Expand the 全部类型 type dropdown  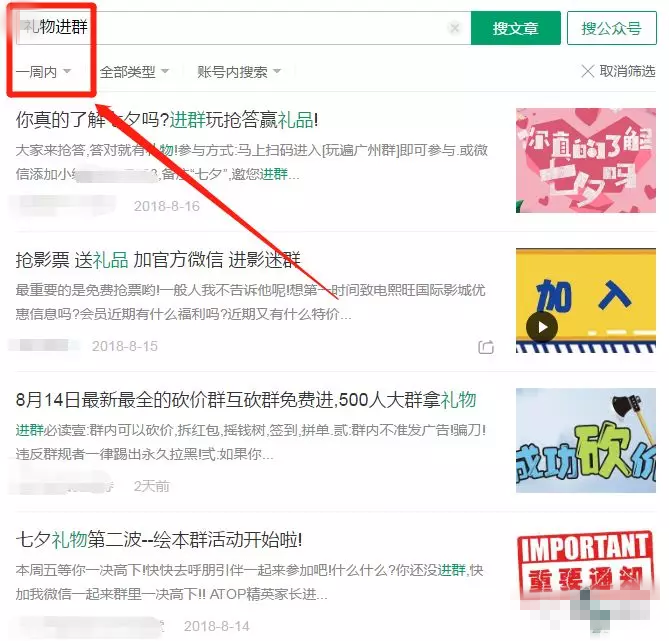coord(134,72)
